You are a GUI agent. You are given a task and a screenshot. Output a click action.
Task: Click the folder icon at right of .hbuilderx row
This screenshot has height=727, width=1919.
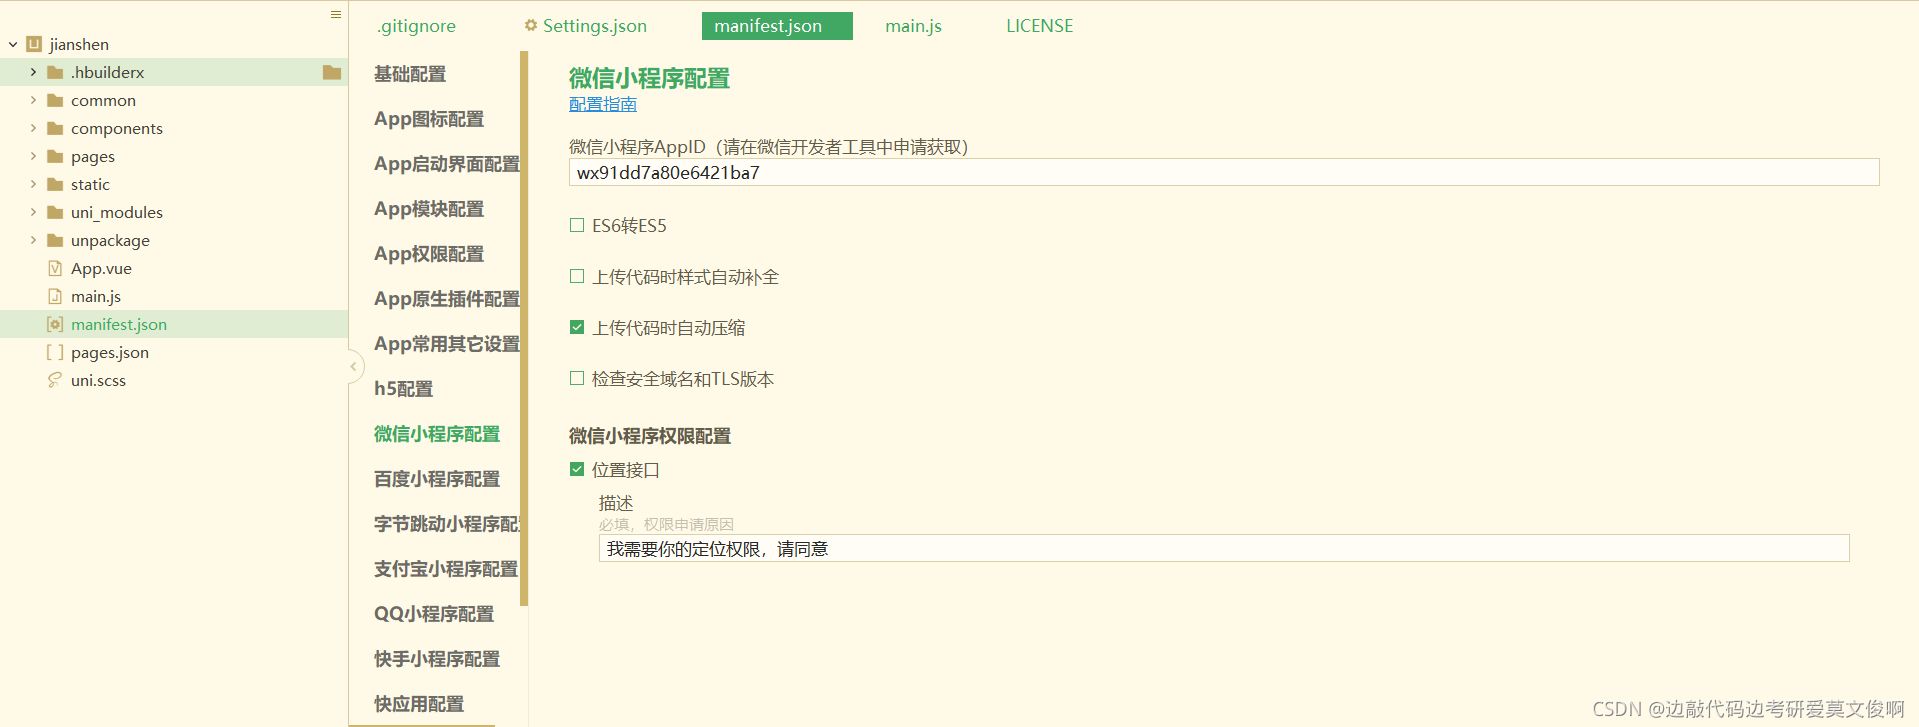(332, 72)
